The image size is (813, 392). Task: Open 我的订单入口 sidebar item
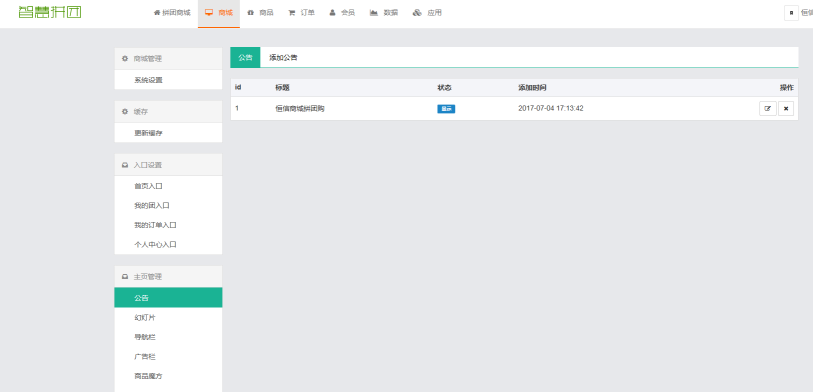point(168,225)
